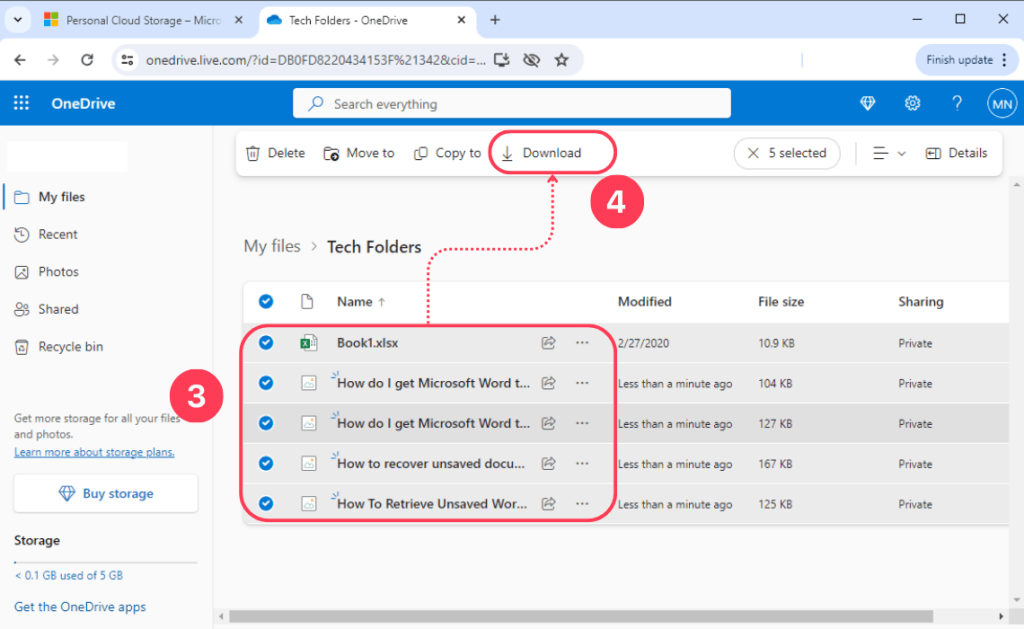The height and width of the screenshot is (629, 1024).
Task: Deselect the Book1.xlsx checkbox
Action: pos(265,342)
